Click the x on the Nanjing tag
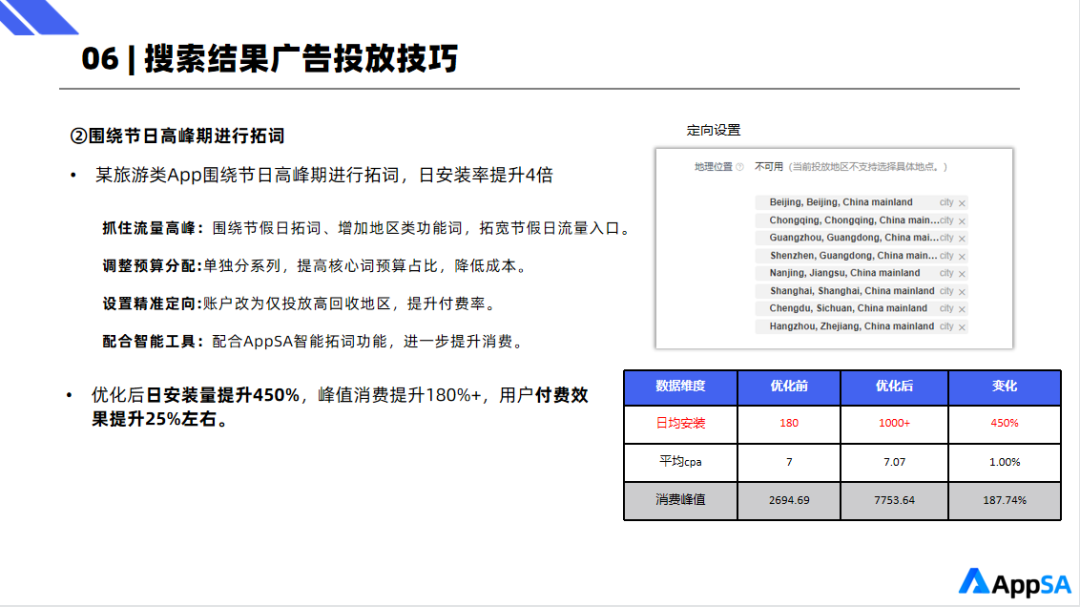 (962, 274)
